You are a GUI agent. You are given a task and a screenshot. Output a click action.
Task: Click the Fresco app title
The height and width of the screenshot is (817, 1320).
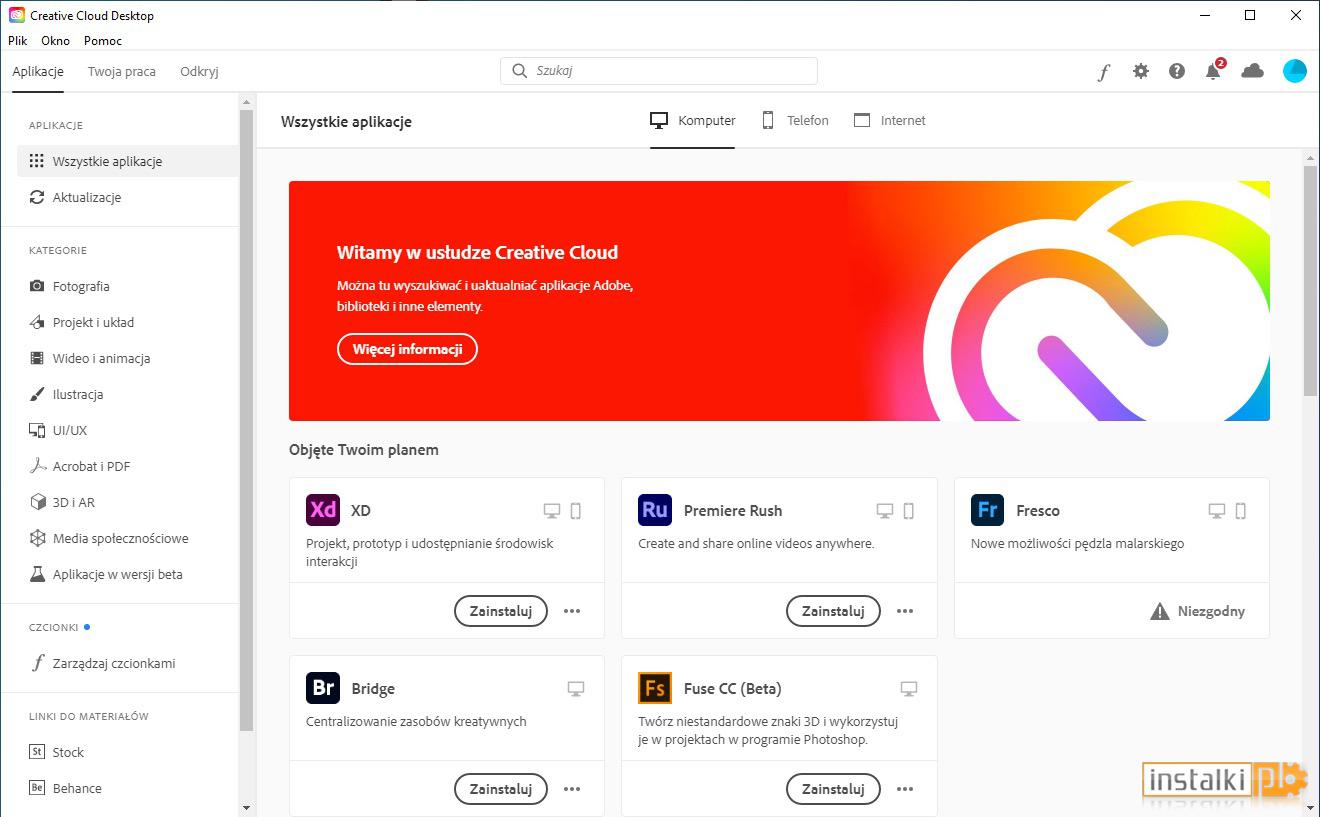click(1038, 510)
